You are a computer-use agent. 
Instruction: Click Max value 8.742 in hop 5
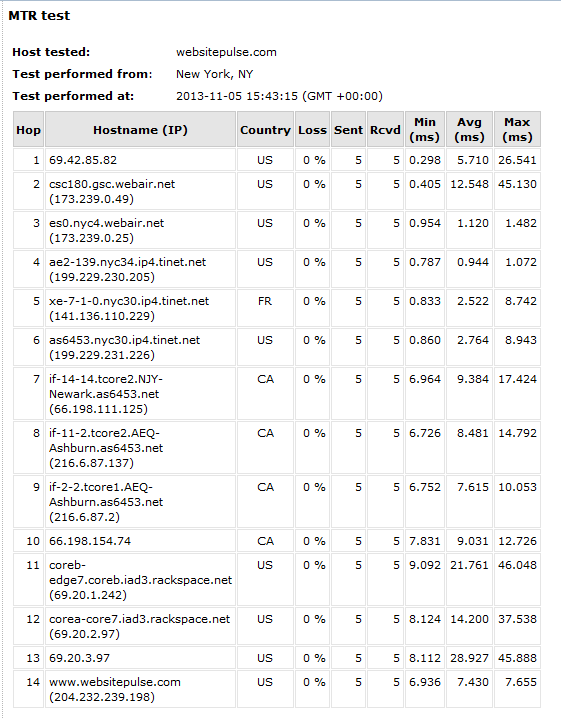(521, 301)
